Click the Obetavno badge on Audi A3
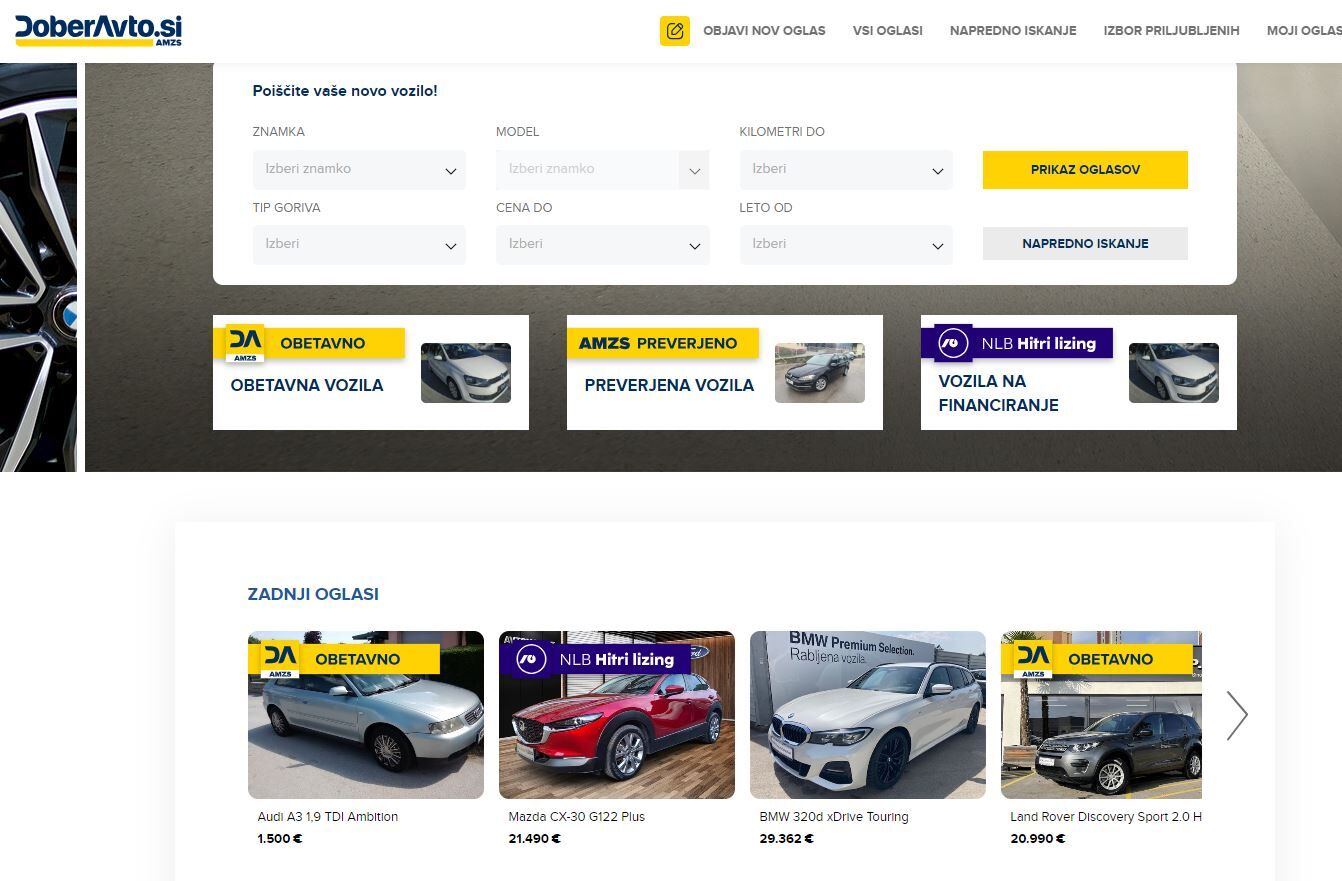 (x=350, y=659)
